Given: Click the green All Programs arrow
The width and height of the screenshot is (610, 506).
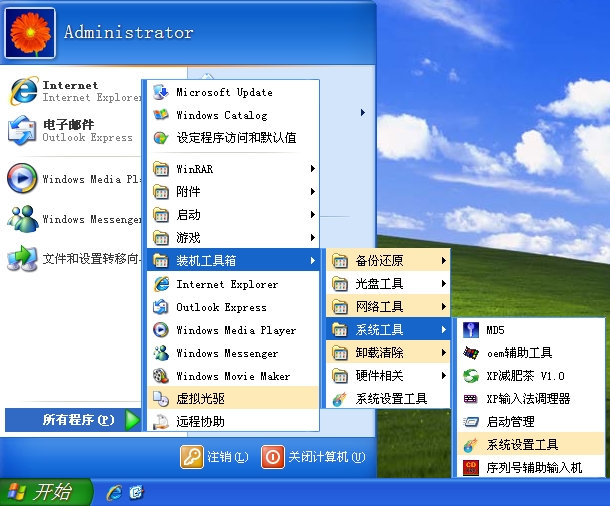Looking at the screenshot, I should click(132, 420).
